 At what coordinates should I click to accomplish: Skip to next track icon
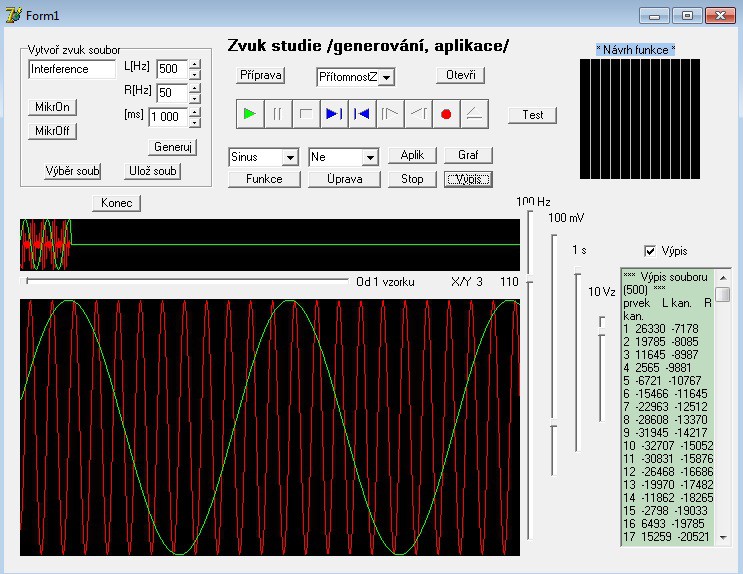click(334, 114)
